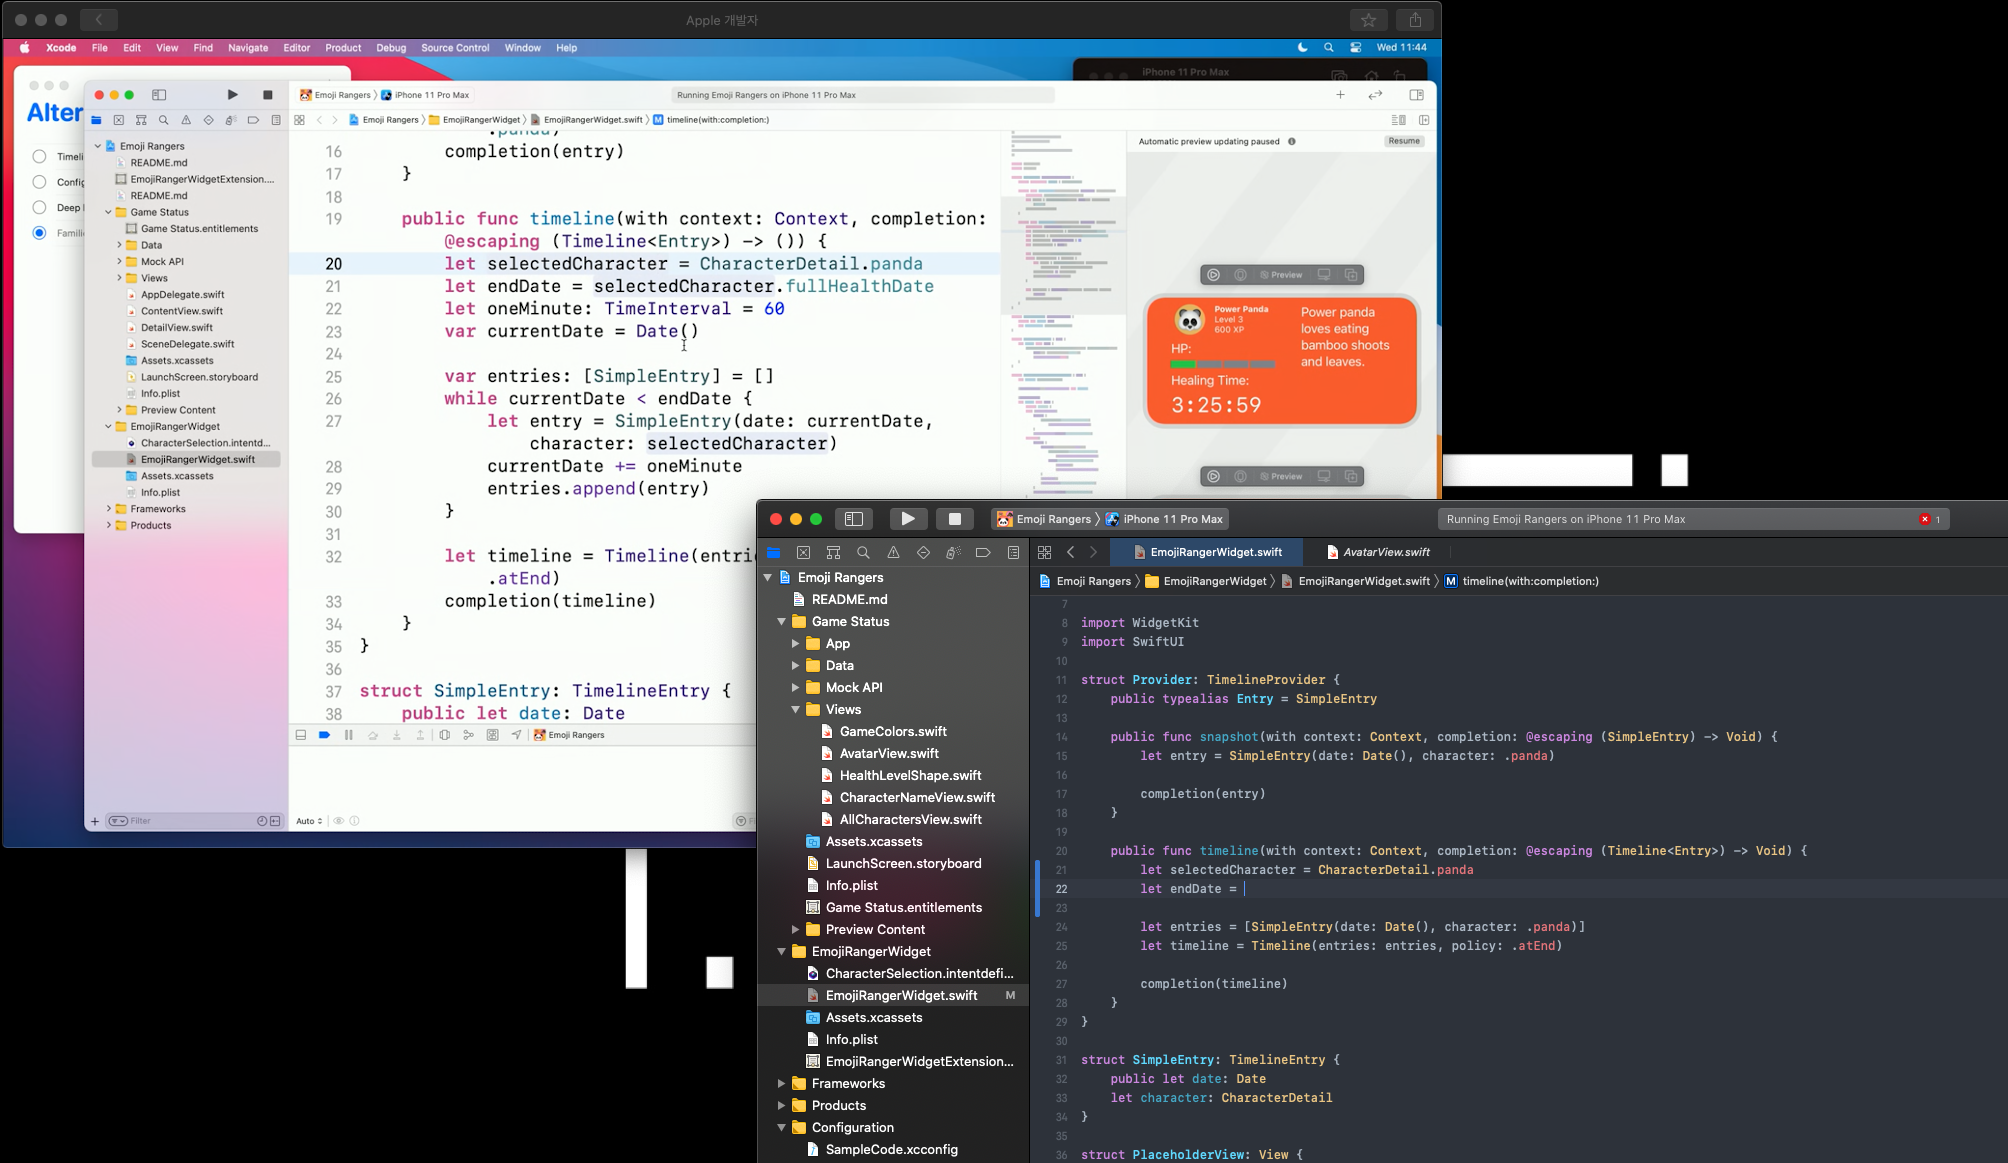Viewport: 2008px width, 1163px height.
Task: Toggle breakpoint activation in the debug bar
Action: tap(324, 734)
